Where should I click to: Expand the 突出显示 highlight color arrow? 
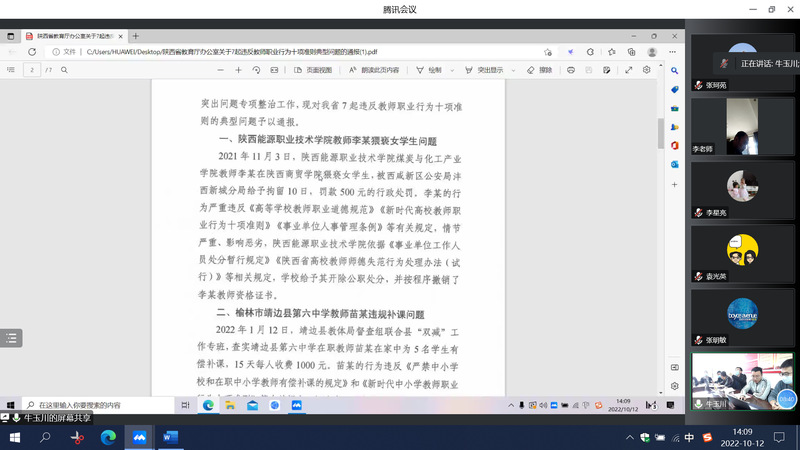[513, 70]
